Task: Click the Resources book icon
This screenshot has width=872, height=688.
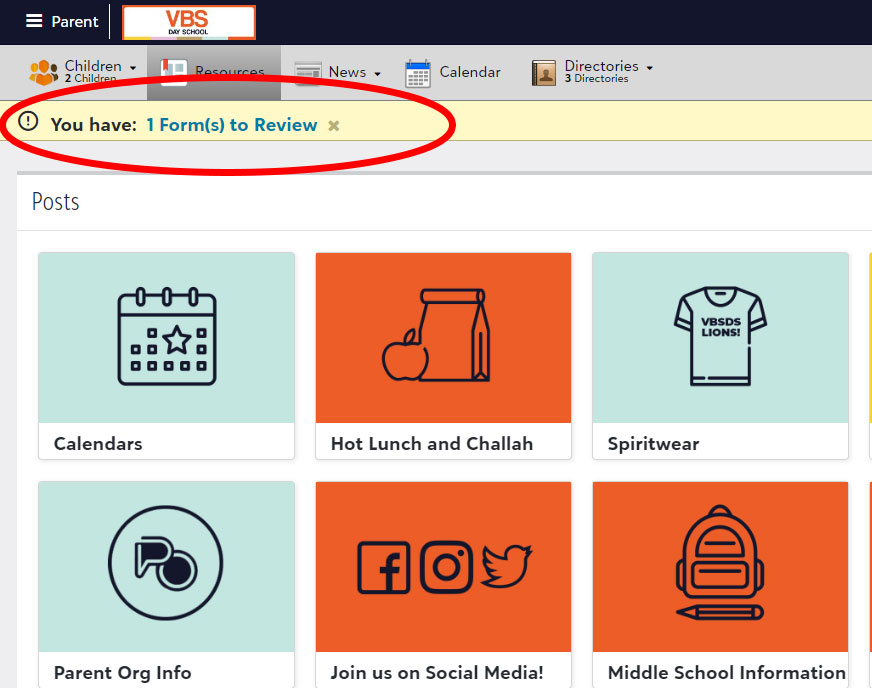Action: (174, 72)
